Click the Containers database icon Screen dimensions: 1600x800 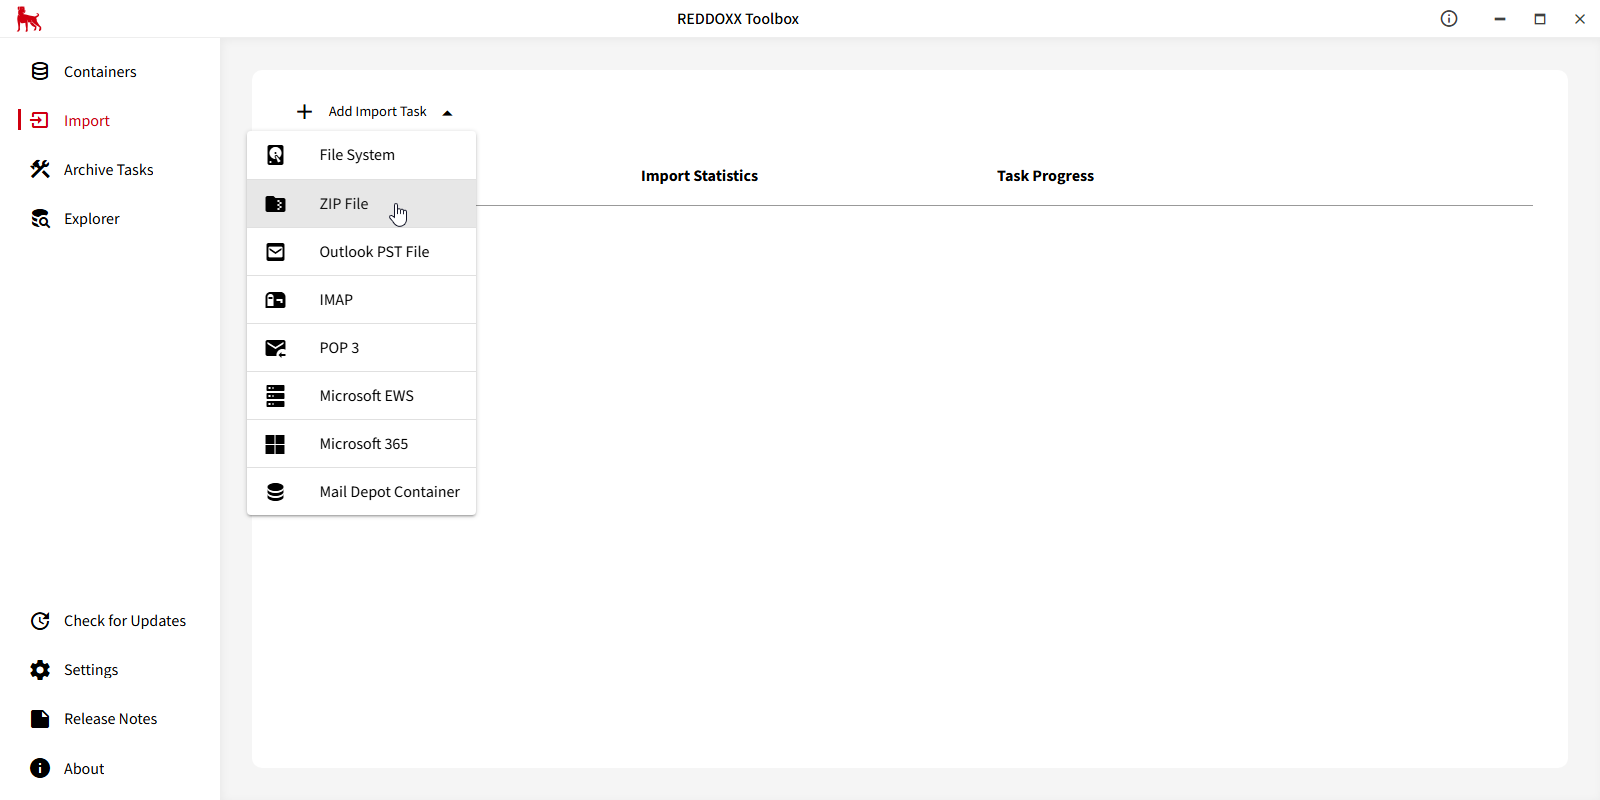[40, 71]
